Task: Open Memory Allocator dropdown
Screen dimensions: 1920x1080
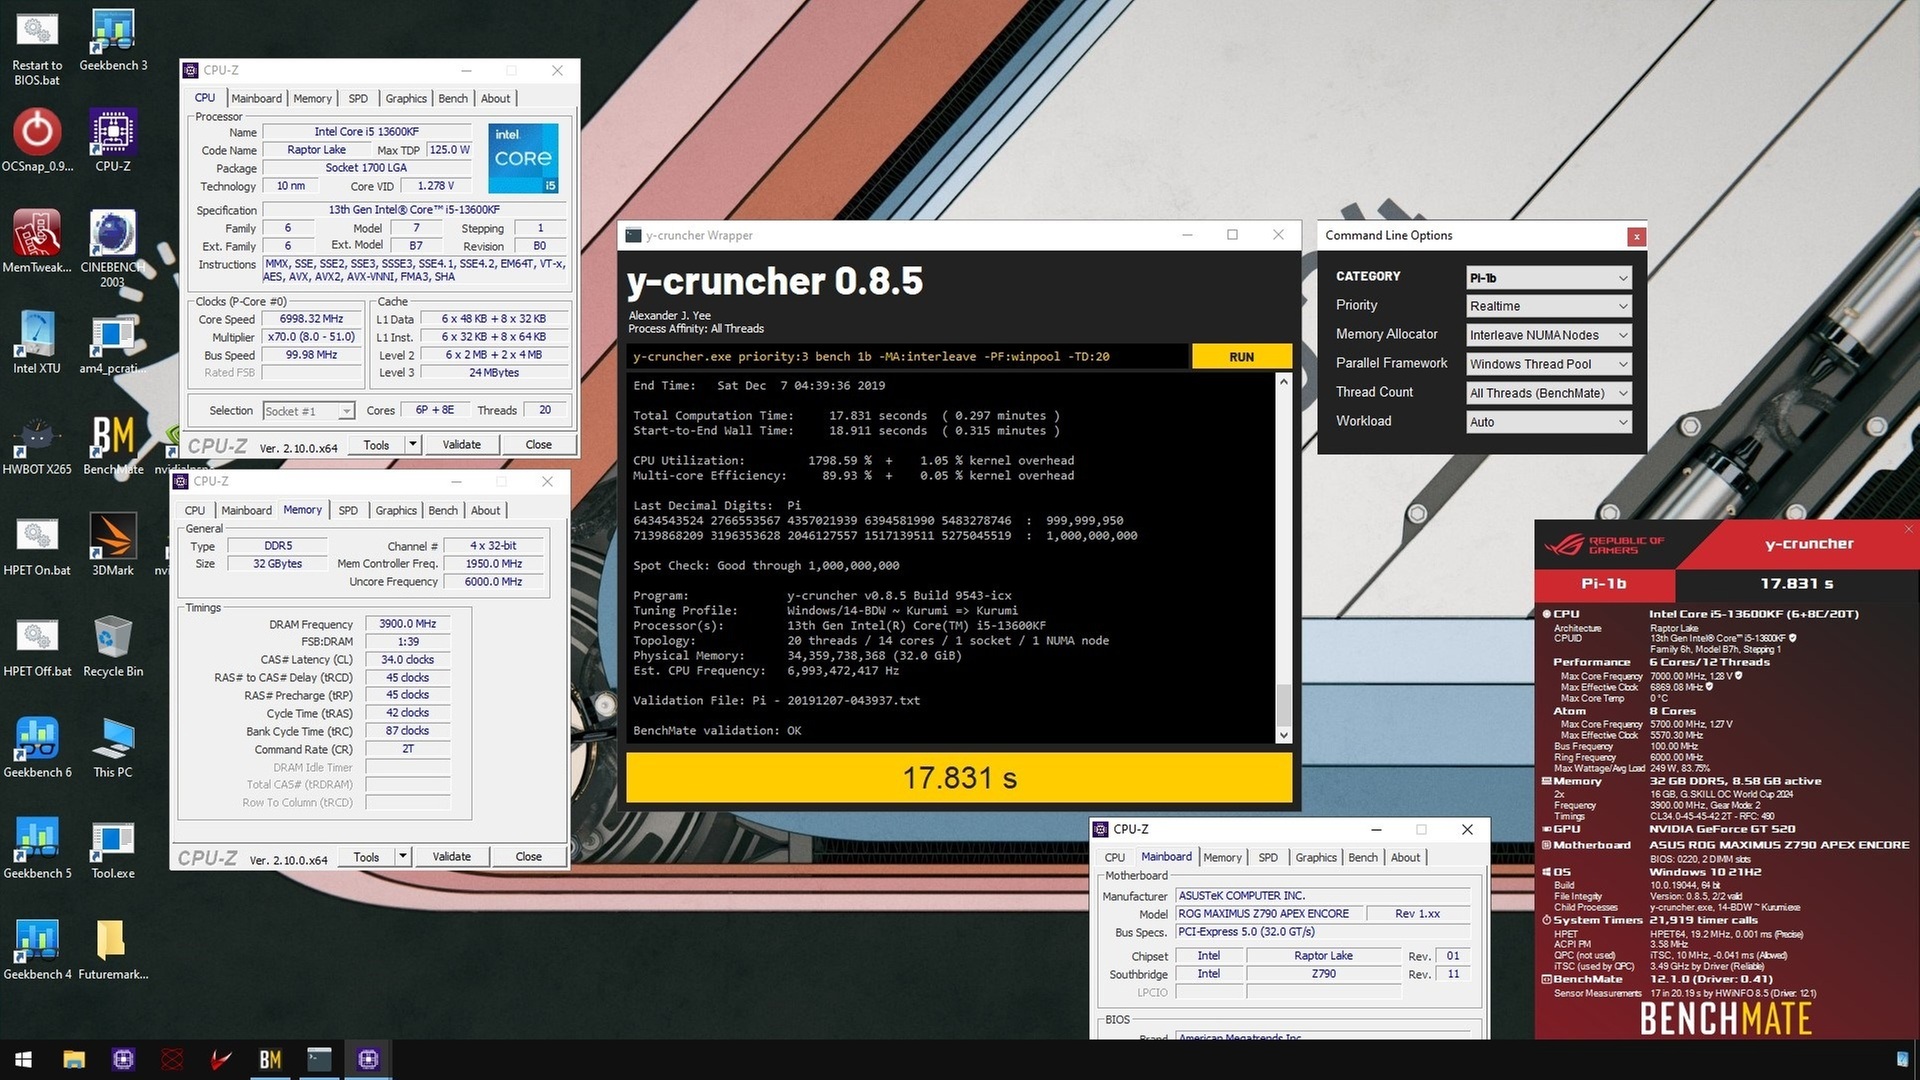Action: [1548, 335]
